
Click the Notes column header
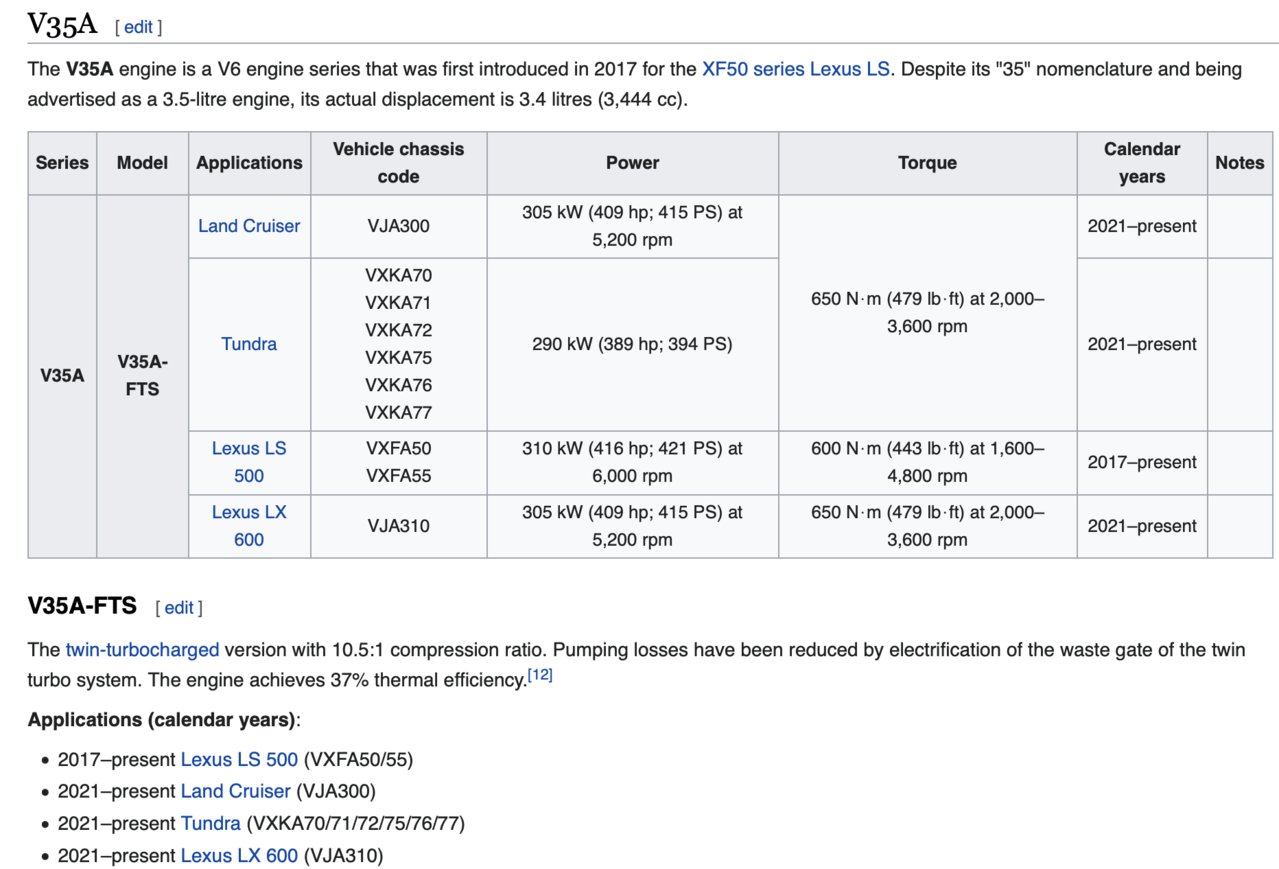pos(1239,163)
